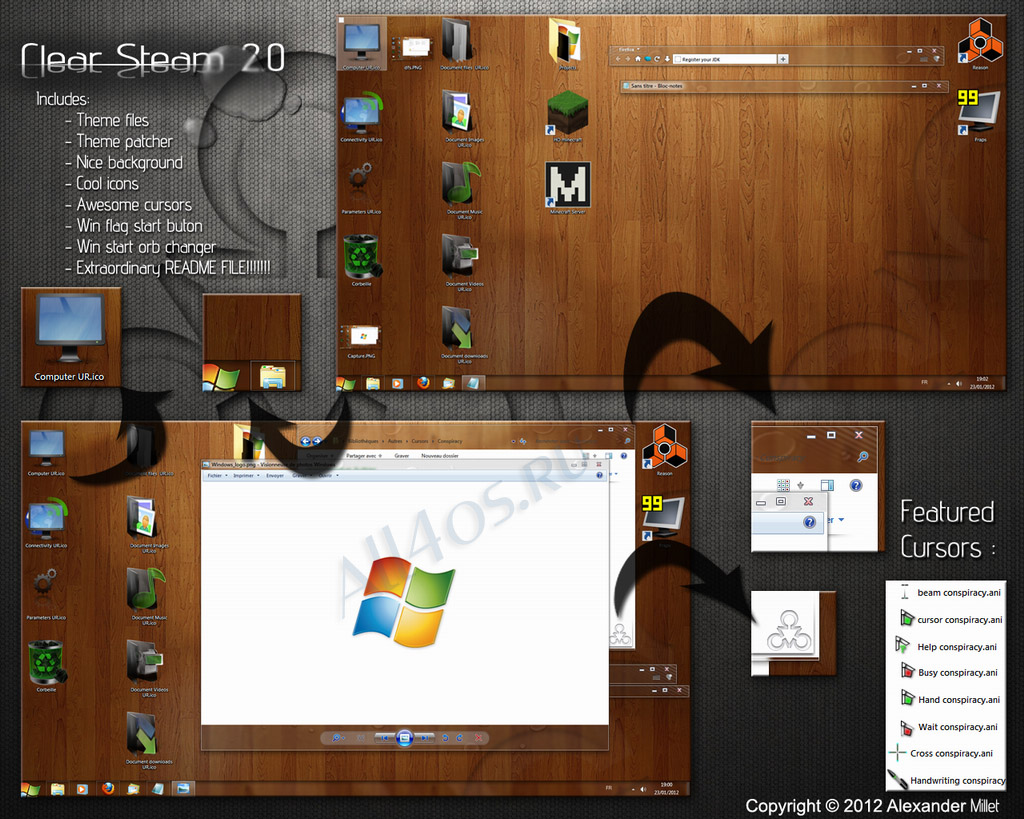
Task: Launch Reason shortcut on top desktop
Action: (980, 43)
